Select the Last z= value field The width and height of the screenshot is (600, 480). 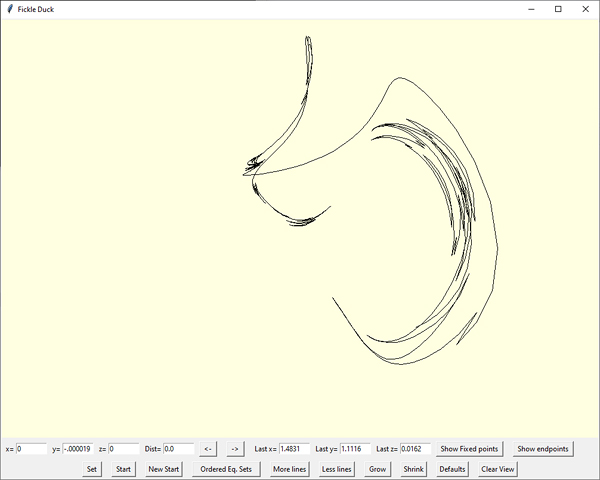click(416, 449)
